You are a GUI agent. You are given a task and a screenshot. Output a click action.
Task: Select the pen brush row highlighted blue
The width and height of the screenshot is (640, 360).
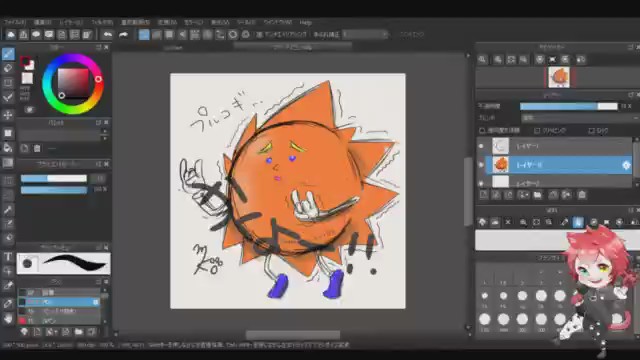tap(58, 302)
